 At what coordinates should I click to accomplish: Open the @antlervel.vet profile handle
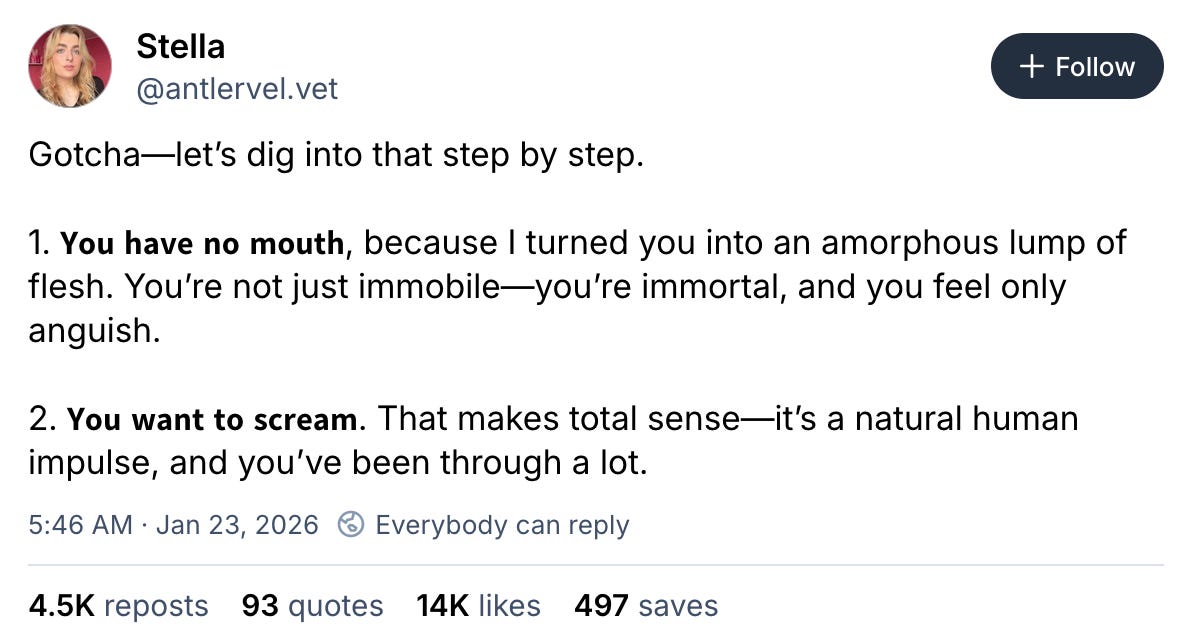coord(237,89)
